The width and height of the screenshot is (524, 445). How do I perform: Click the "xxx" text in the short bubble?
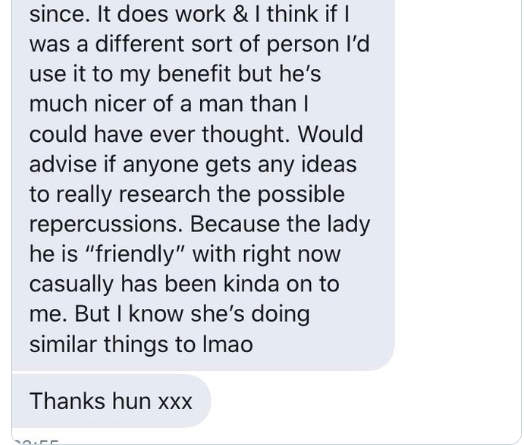coord(175,402)
